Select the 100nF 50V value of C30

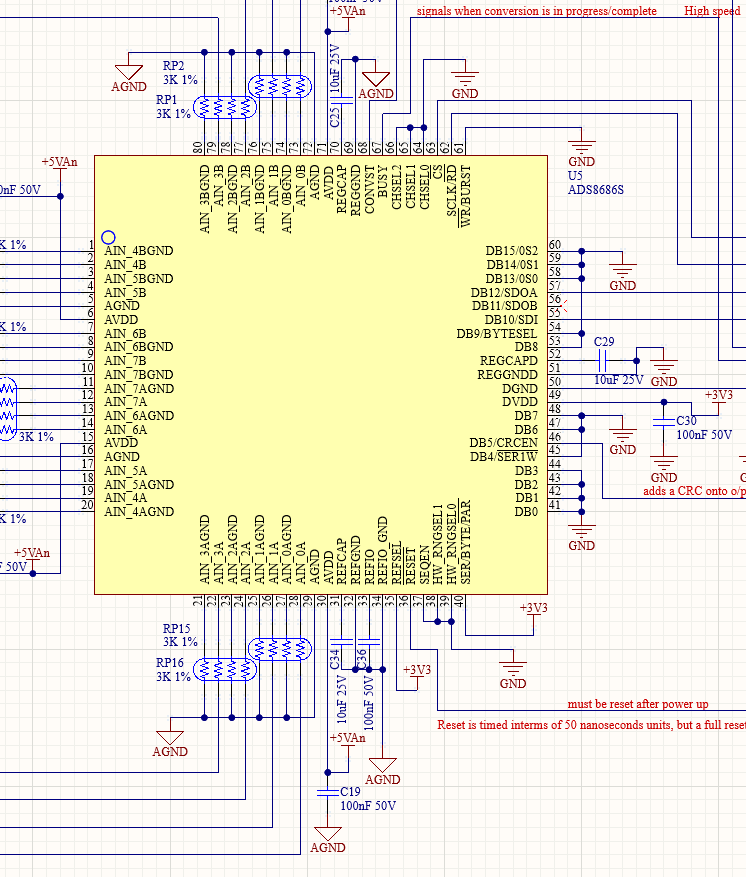pyautogui.click(x=704, y=435)
